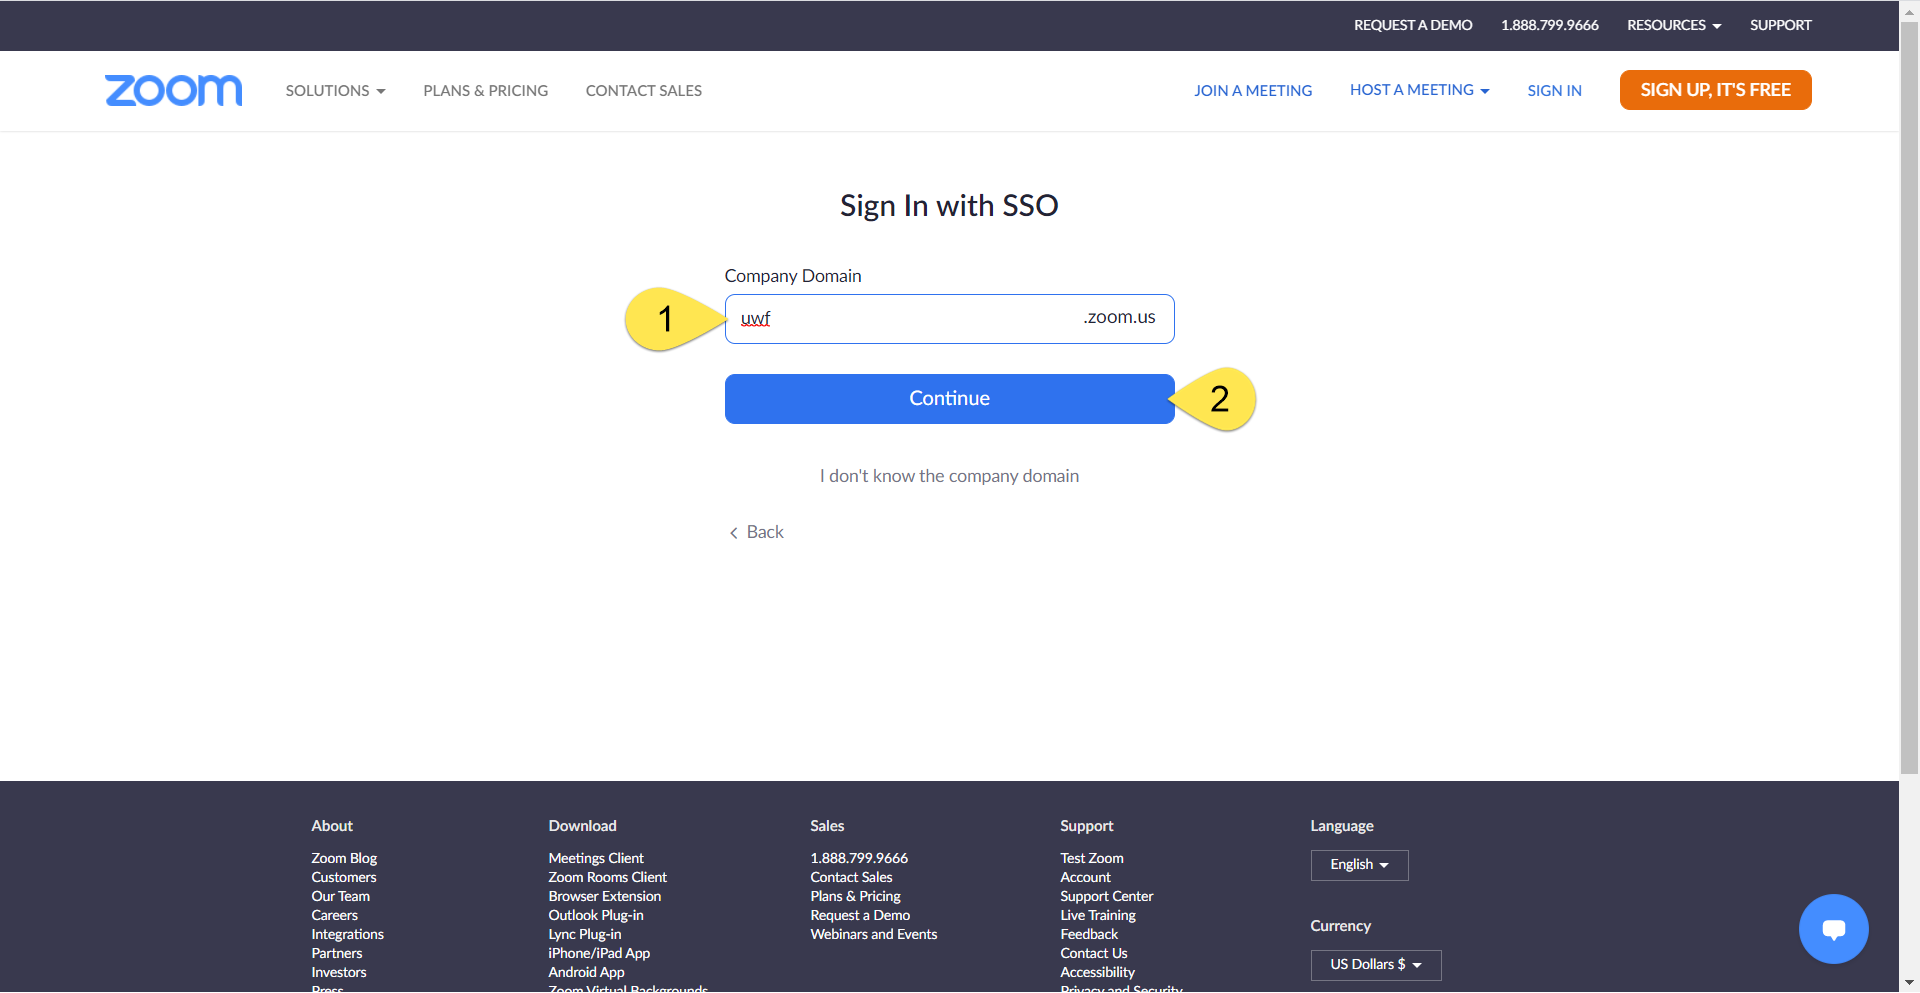Open footer Contact Sales link
Image resolution: width=1920 pixels, height=993 pixels.
[851, 877]
